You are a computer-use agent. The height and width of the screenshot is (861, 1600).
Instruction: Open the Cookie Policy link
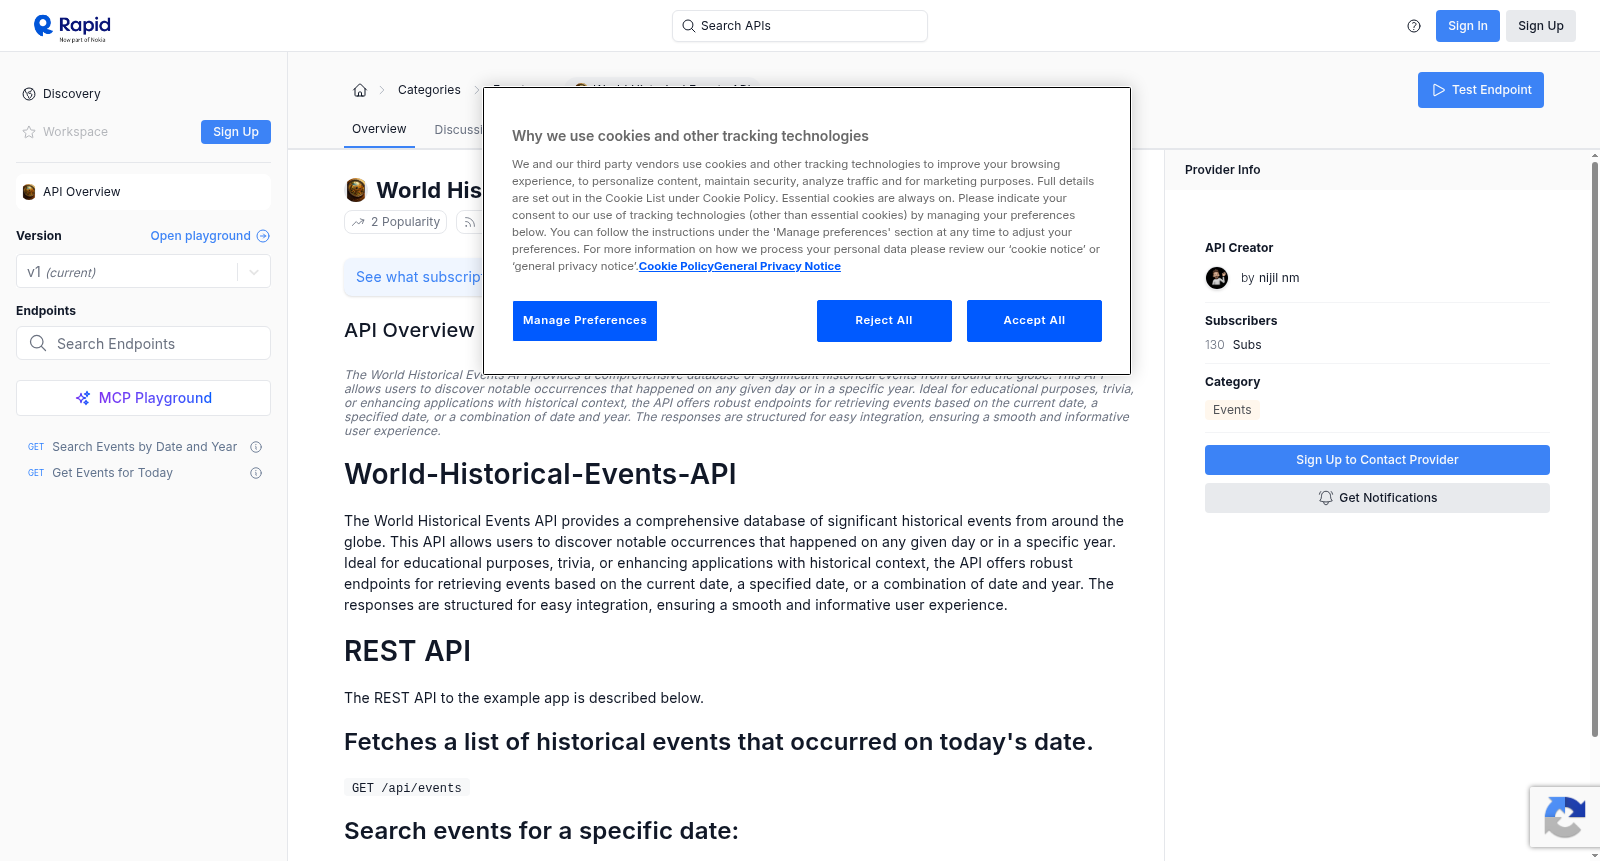676,266
